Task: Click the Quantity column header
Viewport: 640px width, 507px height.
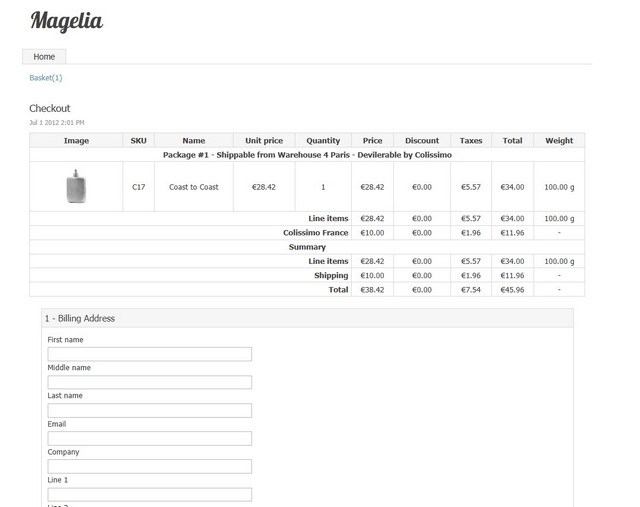Action: point(323,141)
